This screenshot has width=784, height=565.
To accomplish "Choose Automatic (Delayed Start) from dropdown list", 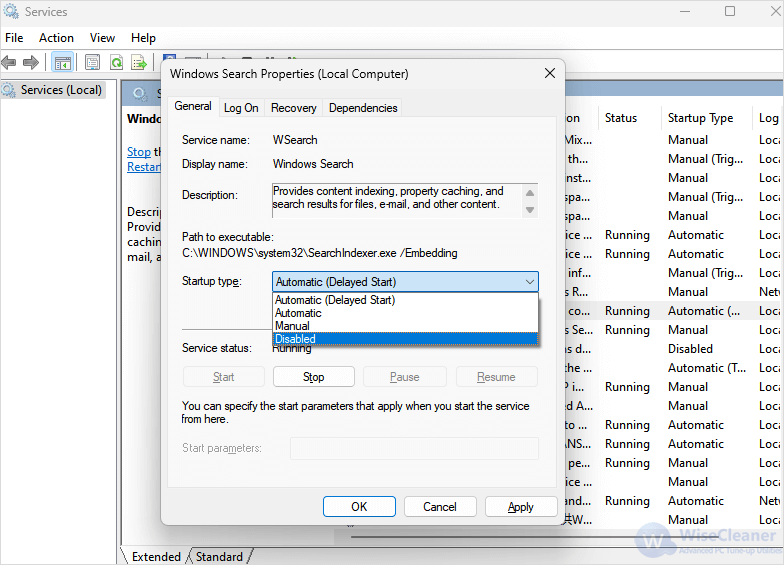I will click(x=406, y=300).
